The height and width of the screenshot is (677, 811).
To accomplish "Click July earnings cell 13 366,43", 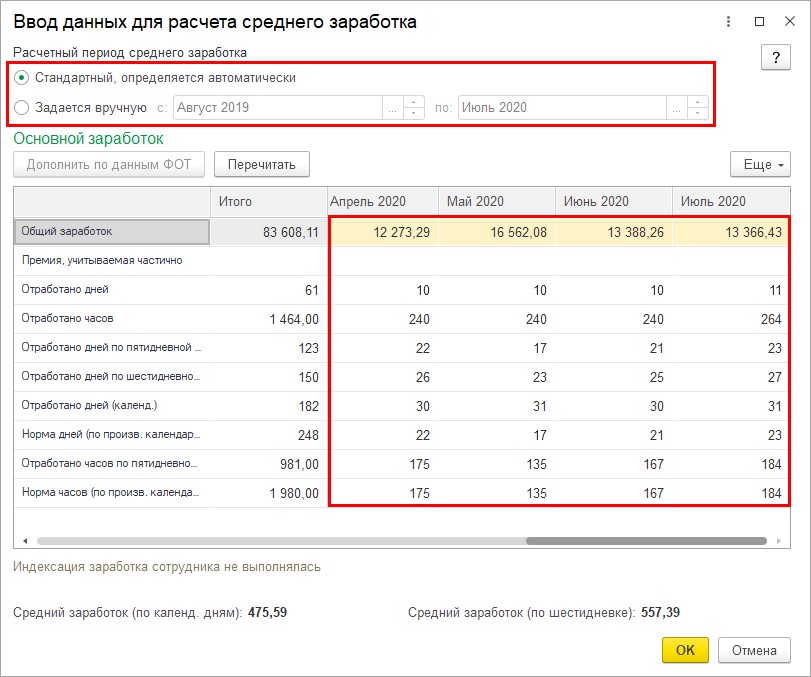I will pyautogui.click(x=731, y=232).
